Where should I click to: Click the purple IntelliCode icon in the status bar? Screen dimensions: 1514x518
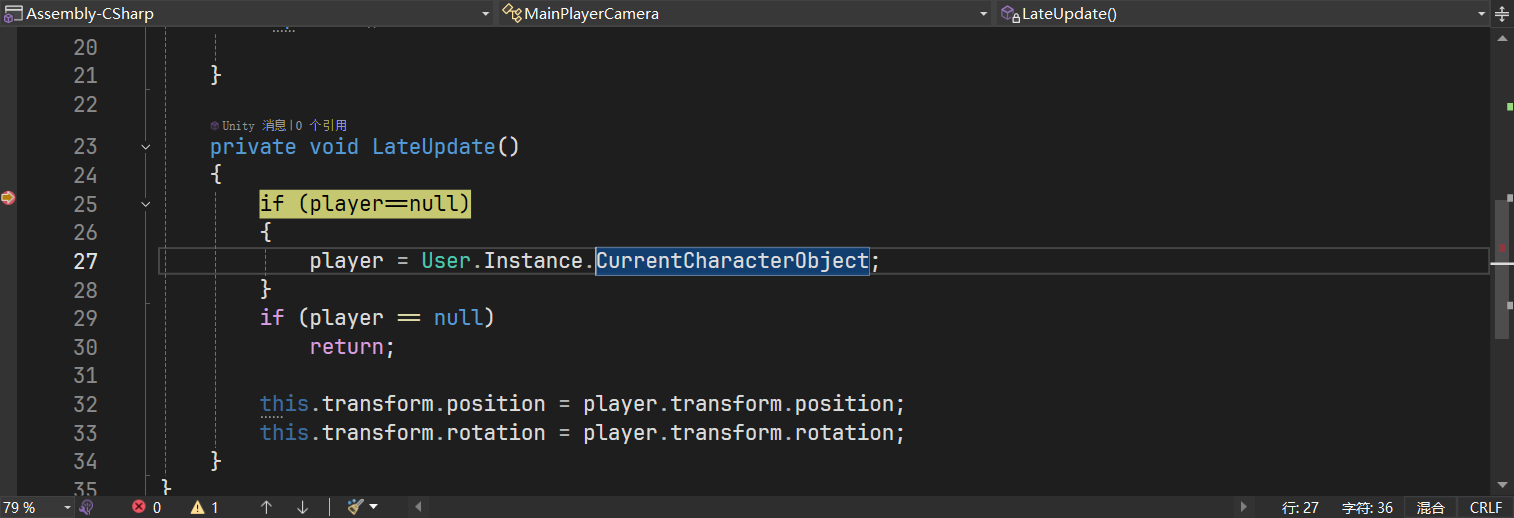pos(86,507)
